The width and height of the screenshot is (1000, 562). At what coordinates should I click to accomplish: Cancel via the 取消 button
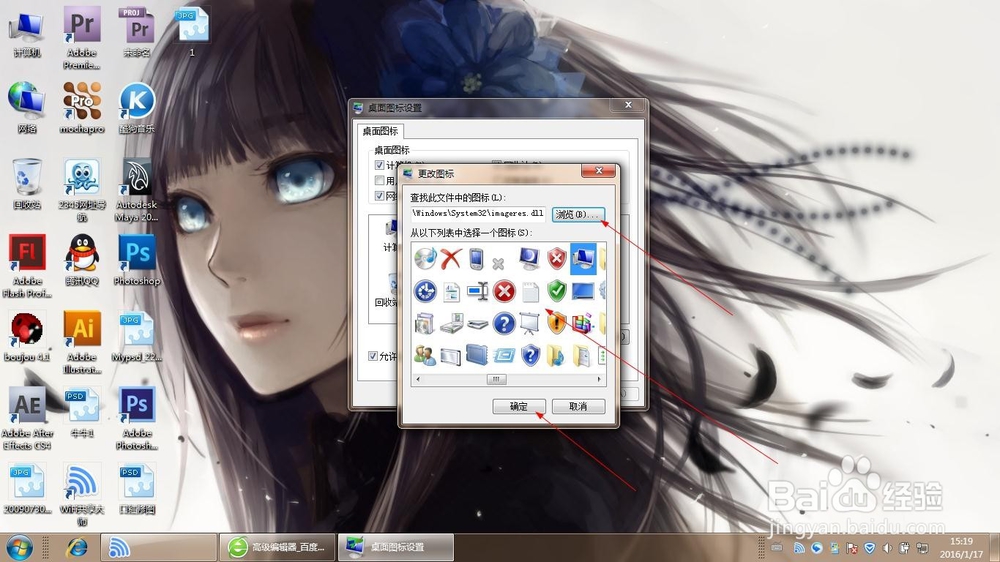578,406
